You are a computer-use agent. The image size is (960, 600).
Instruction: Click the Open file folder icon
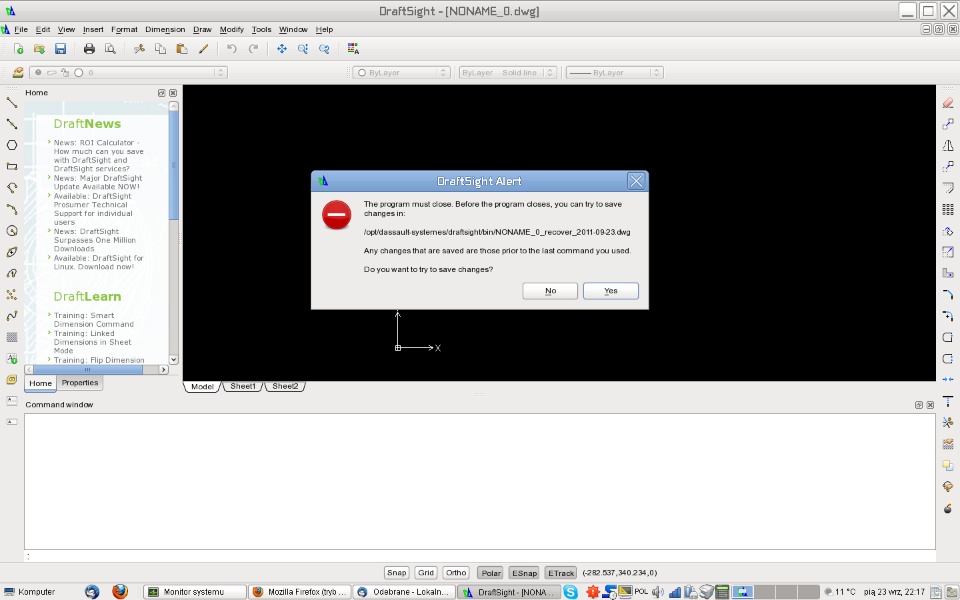coord(39,49)
